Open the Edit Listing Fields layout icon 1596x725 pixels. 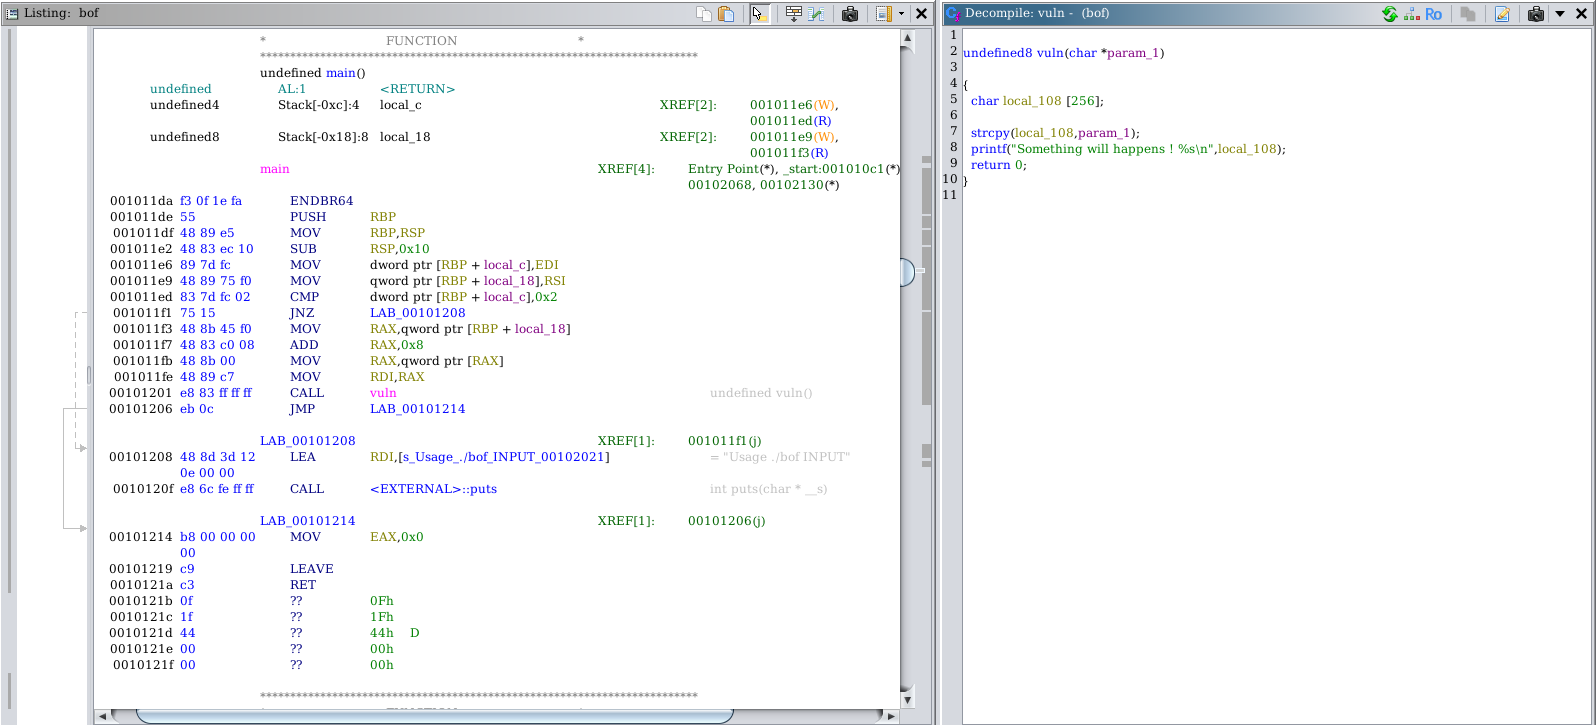[x=793, y=14]
